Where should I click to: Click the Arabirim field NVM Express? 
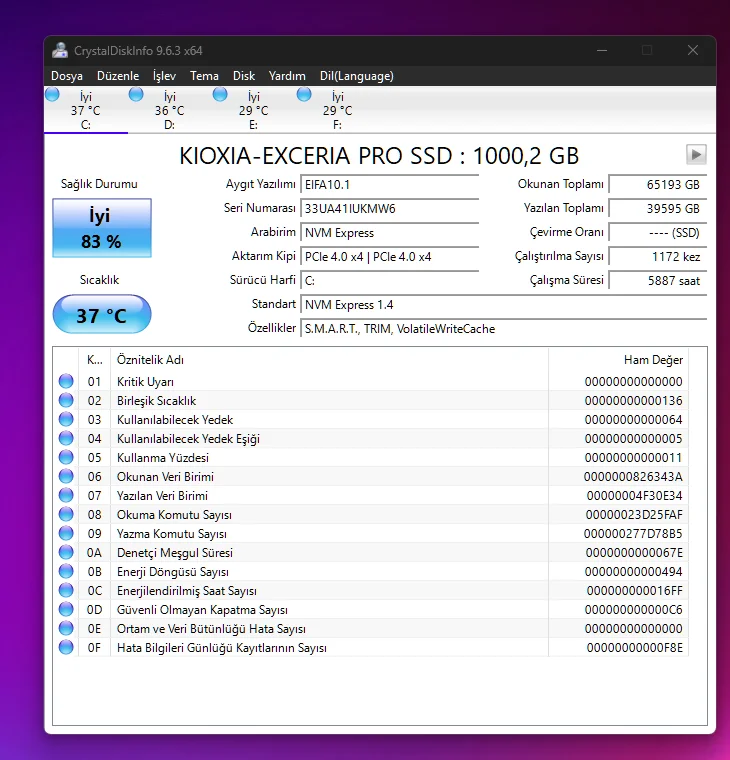point(389,233)
